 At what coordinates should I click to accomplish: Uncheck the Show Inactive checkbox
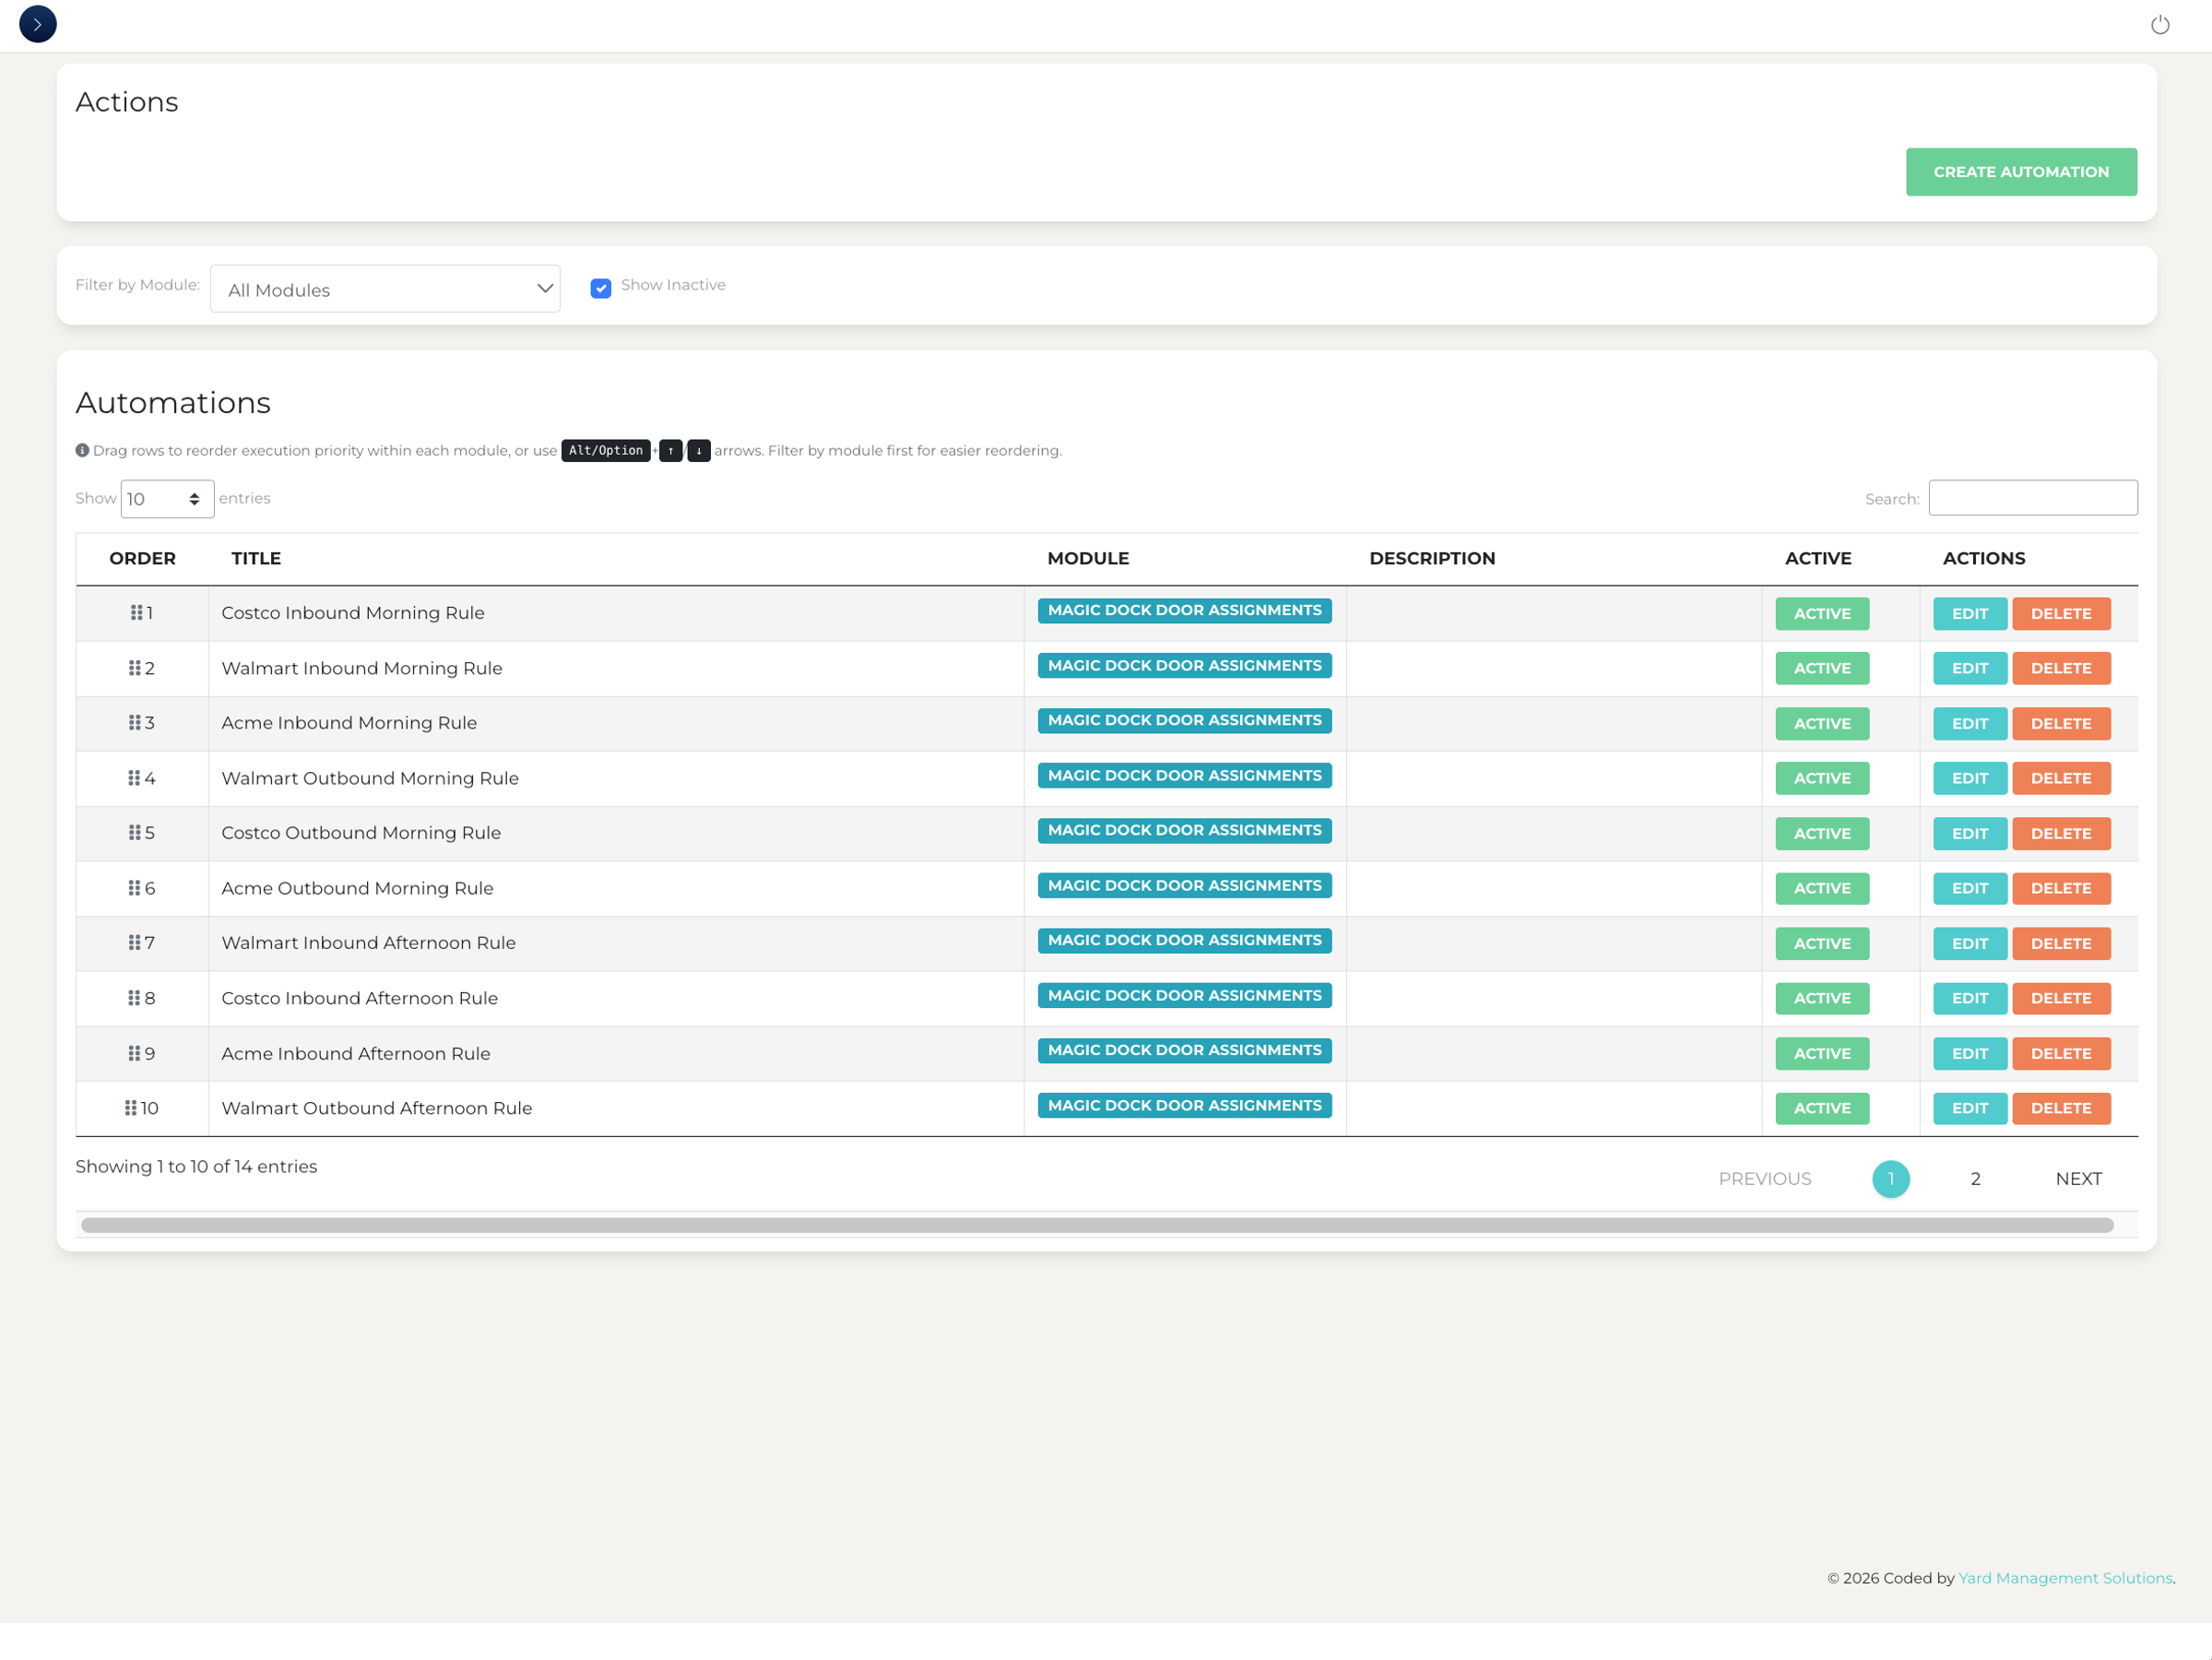pos(601,288)
